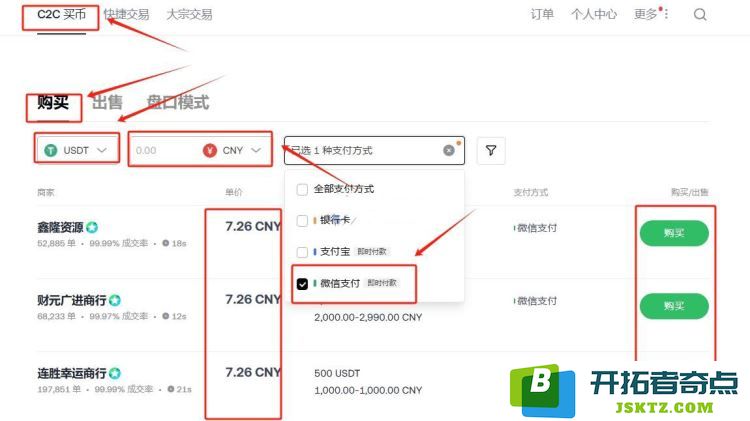Viewport: 750px width, 421px height.
Task: Click the clock icon beside 21s
Action: coord(171,389)
